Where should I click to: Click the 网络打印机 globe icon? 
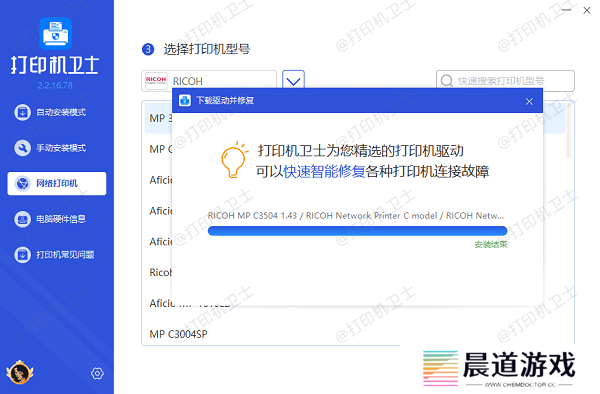pyautogui.click(x=22, y=184)
